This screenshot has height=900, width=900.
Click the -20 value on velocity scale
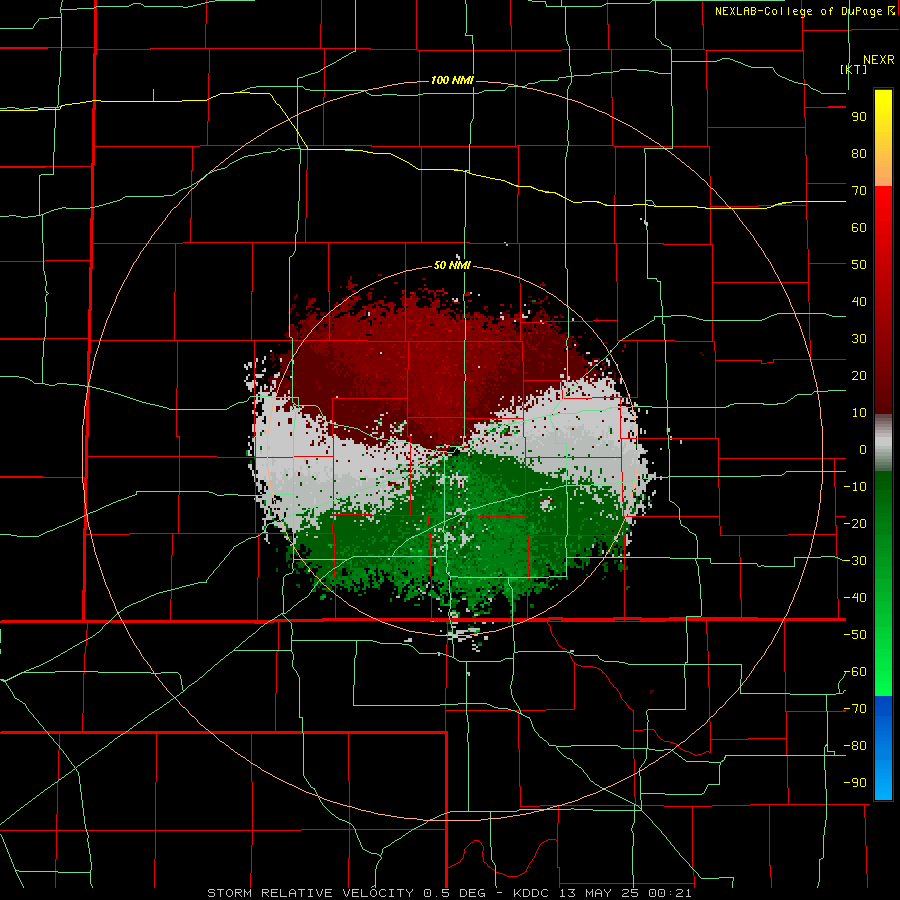pyautogui.click(x=855, y=524)
